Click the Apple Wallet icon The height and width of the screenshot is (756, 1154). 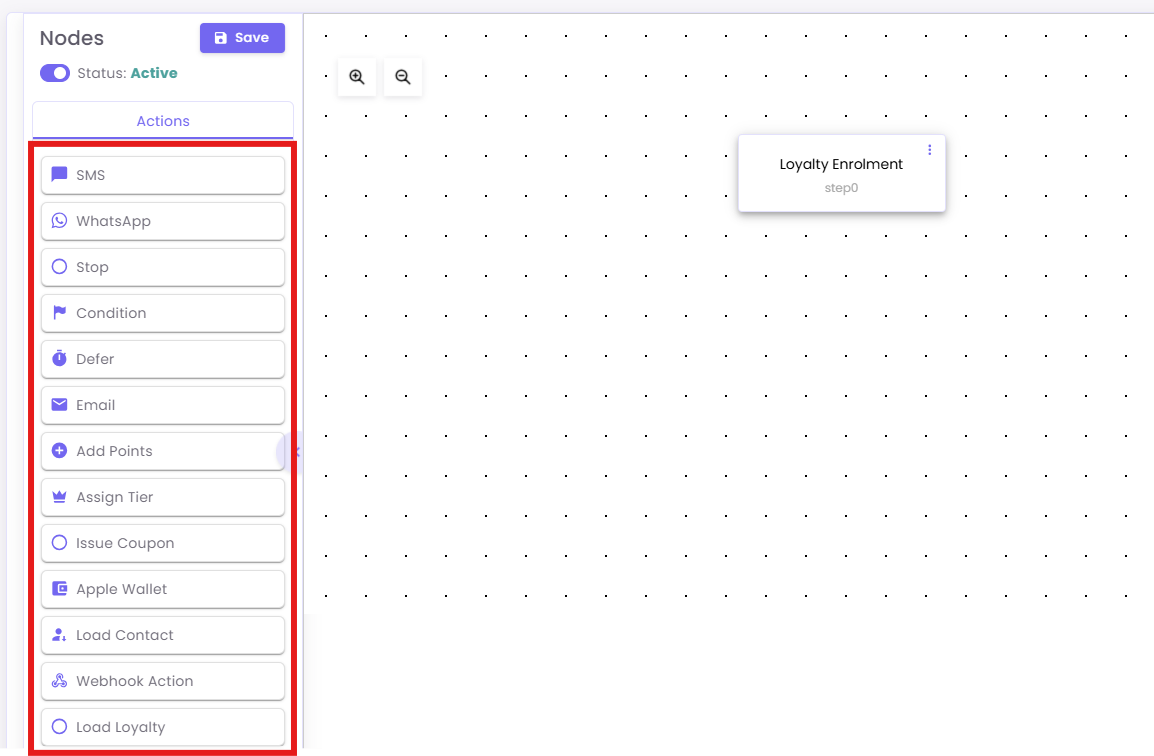59,589
